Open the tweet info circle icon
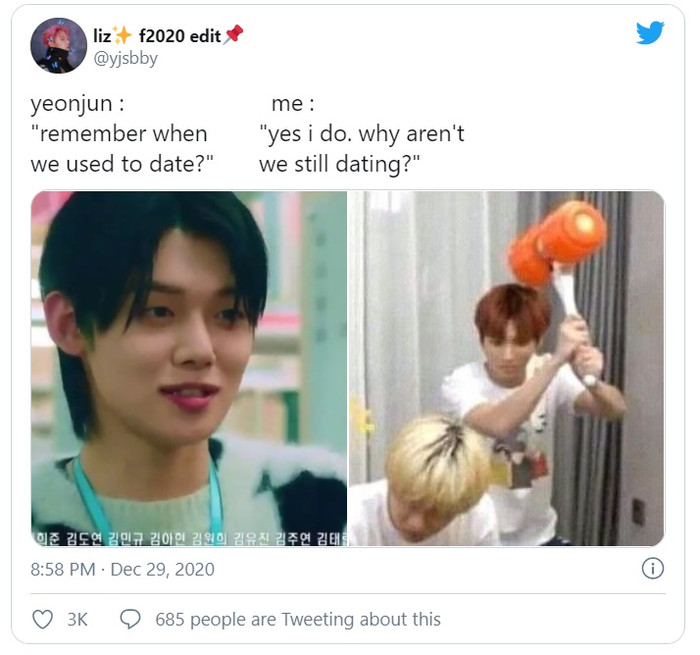Viewport: 700px width, 655px height. (x=653, y=569)
